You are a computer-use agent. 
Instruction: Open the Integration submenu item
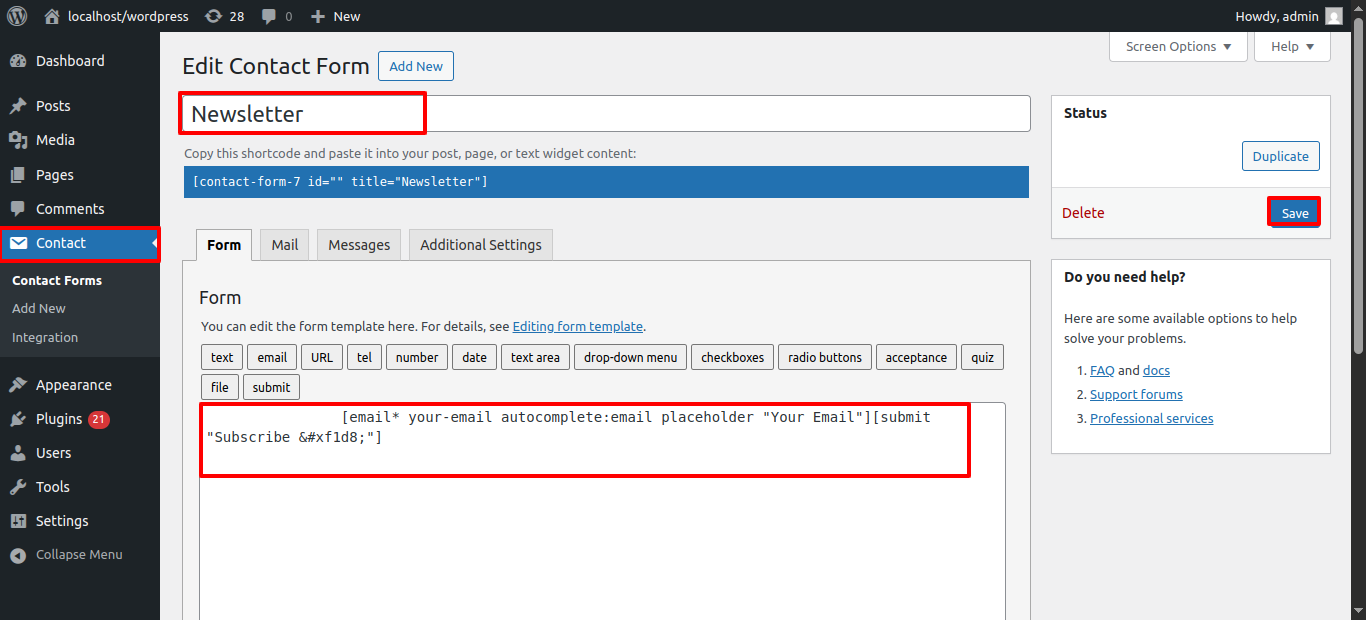click(45, 338)
